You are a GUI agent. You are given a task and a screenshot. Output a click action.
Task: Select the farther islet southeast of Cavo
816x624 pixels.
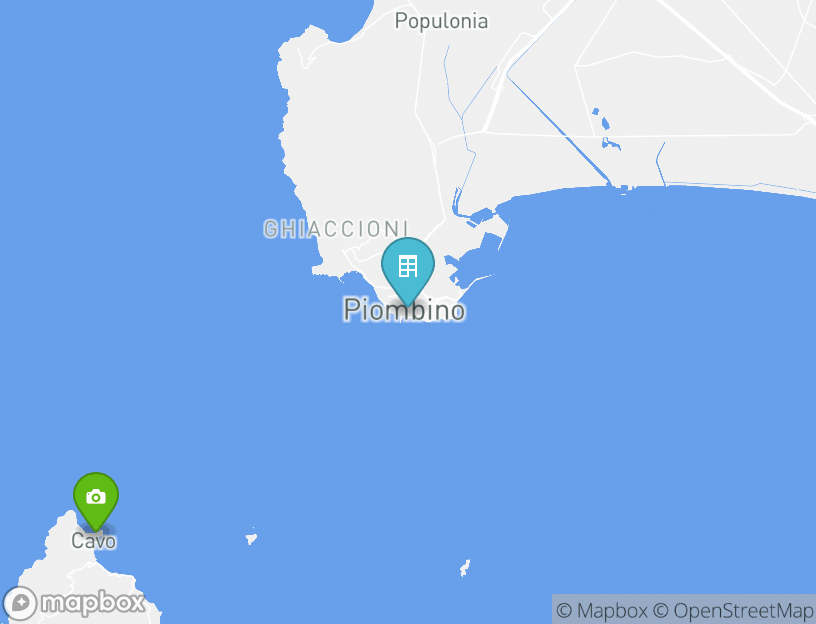point(465,568)
